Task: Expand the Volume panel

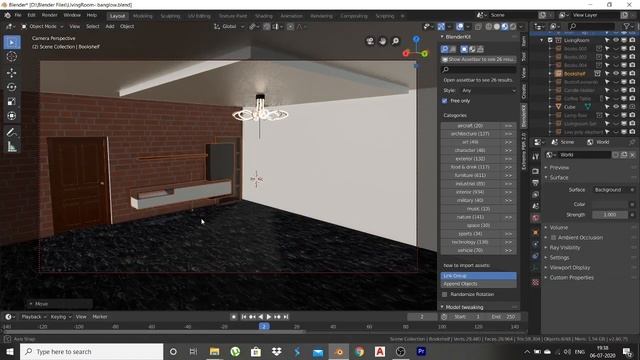Action: tap(558, 228)
